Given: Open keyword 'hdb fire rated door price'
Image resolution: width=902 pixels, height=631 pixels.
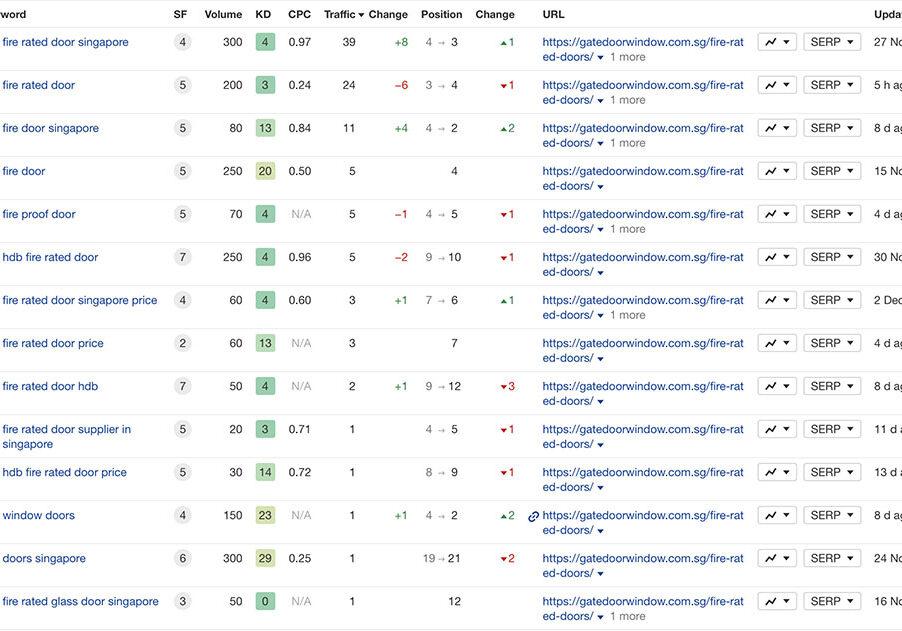Looking at the screenshot, I should tap(64, 472).
